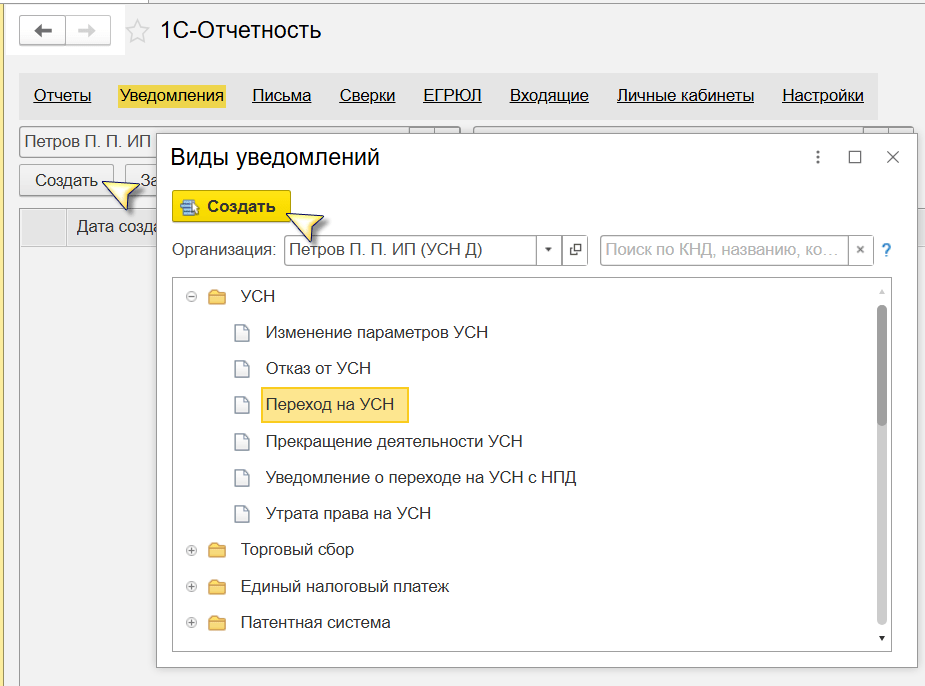Click the gray Создать button in the background window

coord(66,180)
